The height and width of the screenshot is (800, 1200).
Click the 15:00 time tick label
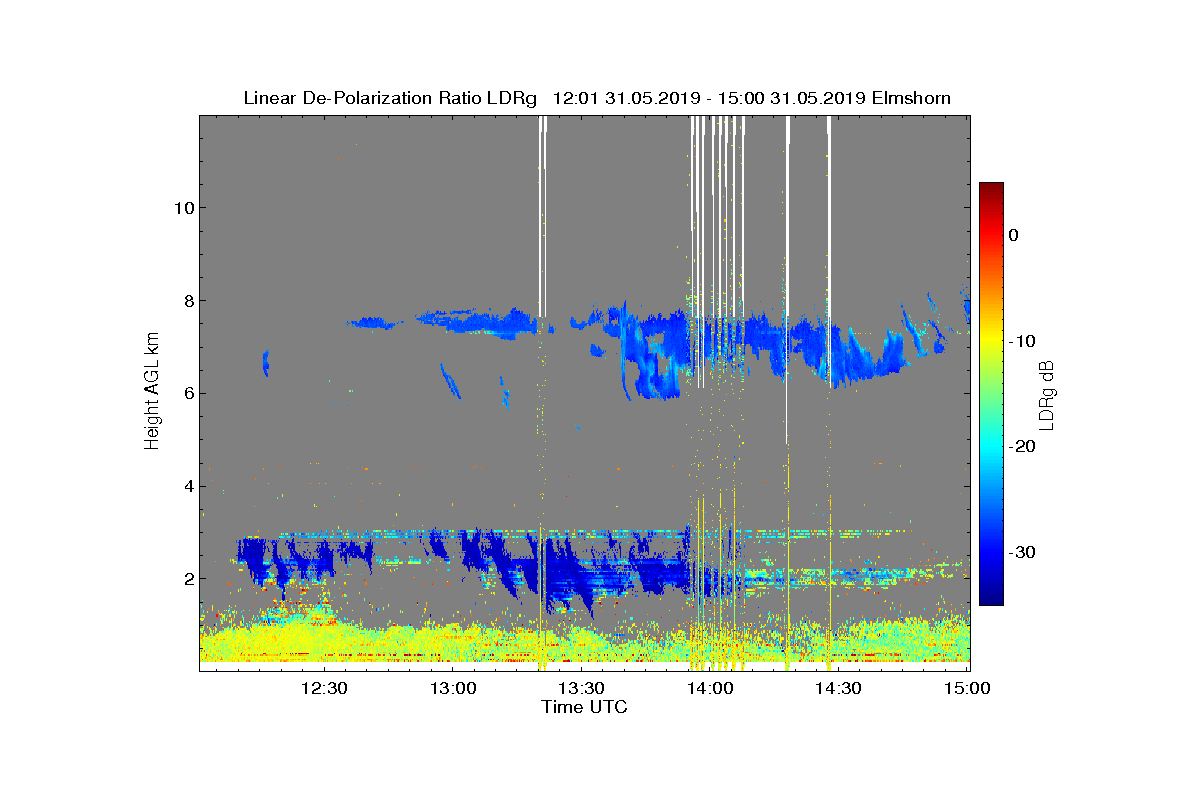click(966, 688)
